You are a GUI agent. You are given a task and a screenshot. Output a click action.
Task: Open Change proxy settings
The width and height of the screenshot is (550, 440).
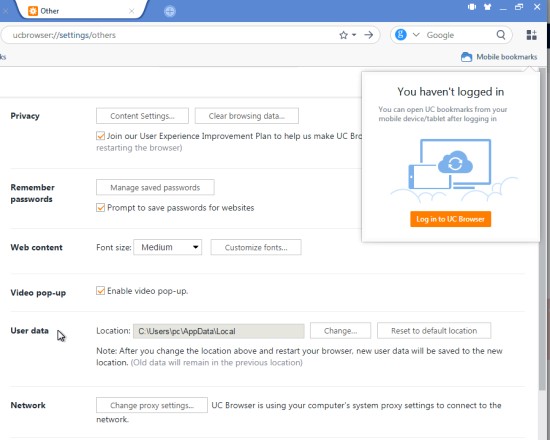pyautogui.click(x=152, y=405)
